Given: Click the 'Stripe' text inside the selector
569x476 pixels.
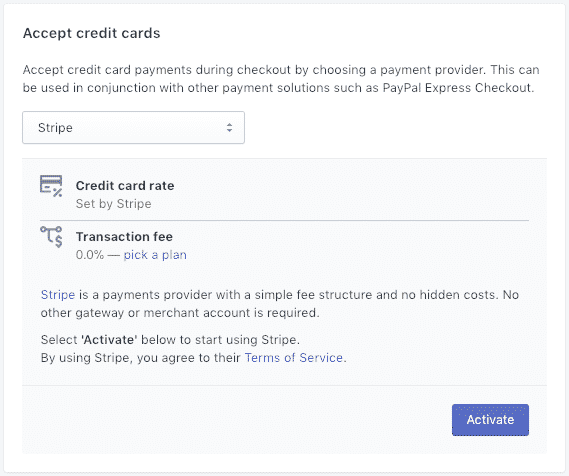Looking at the screenshot, I should coord(55,128).
